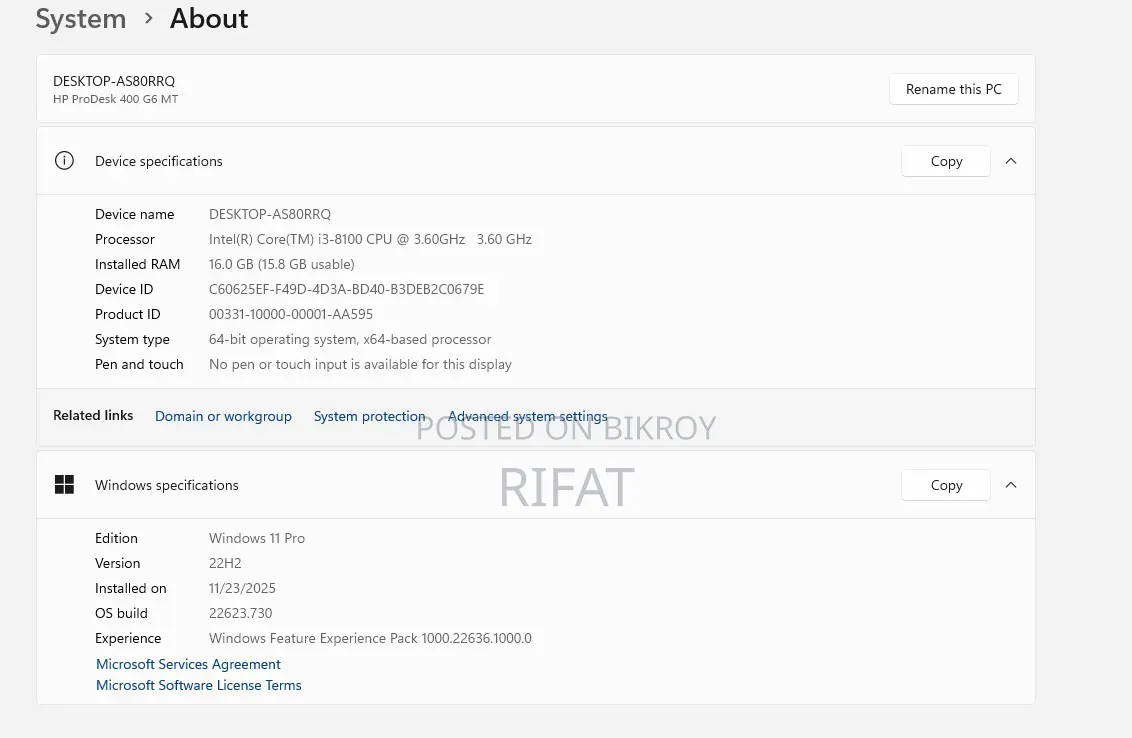Click the Processor label

tap(125, 239)
